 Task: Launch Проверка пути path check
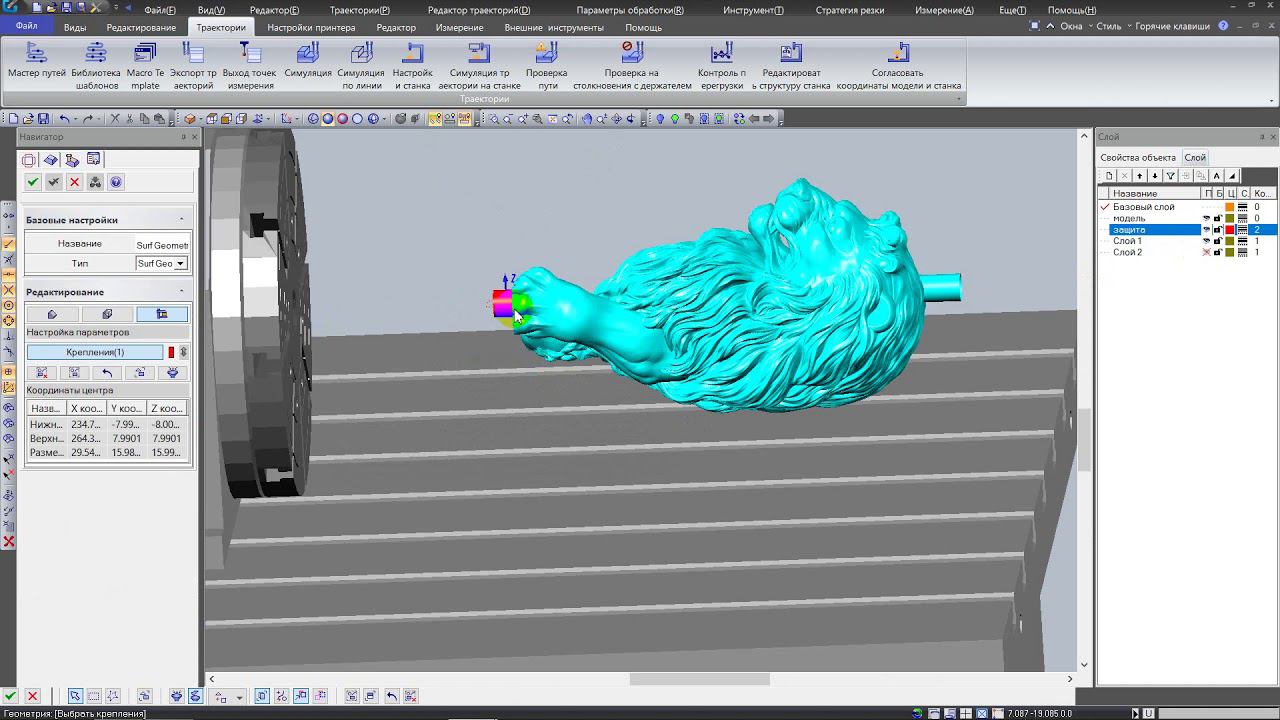tap(546, 54)
